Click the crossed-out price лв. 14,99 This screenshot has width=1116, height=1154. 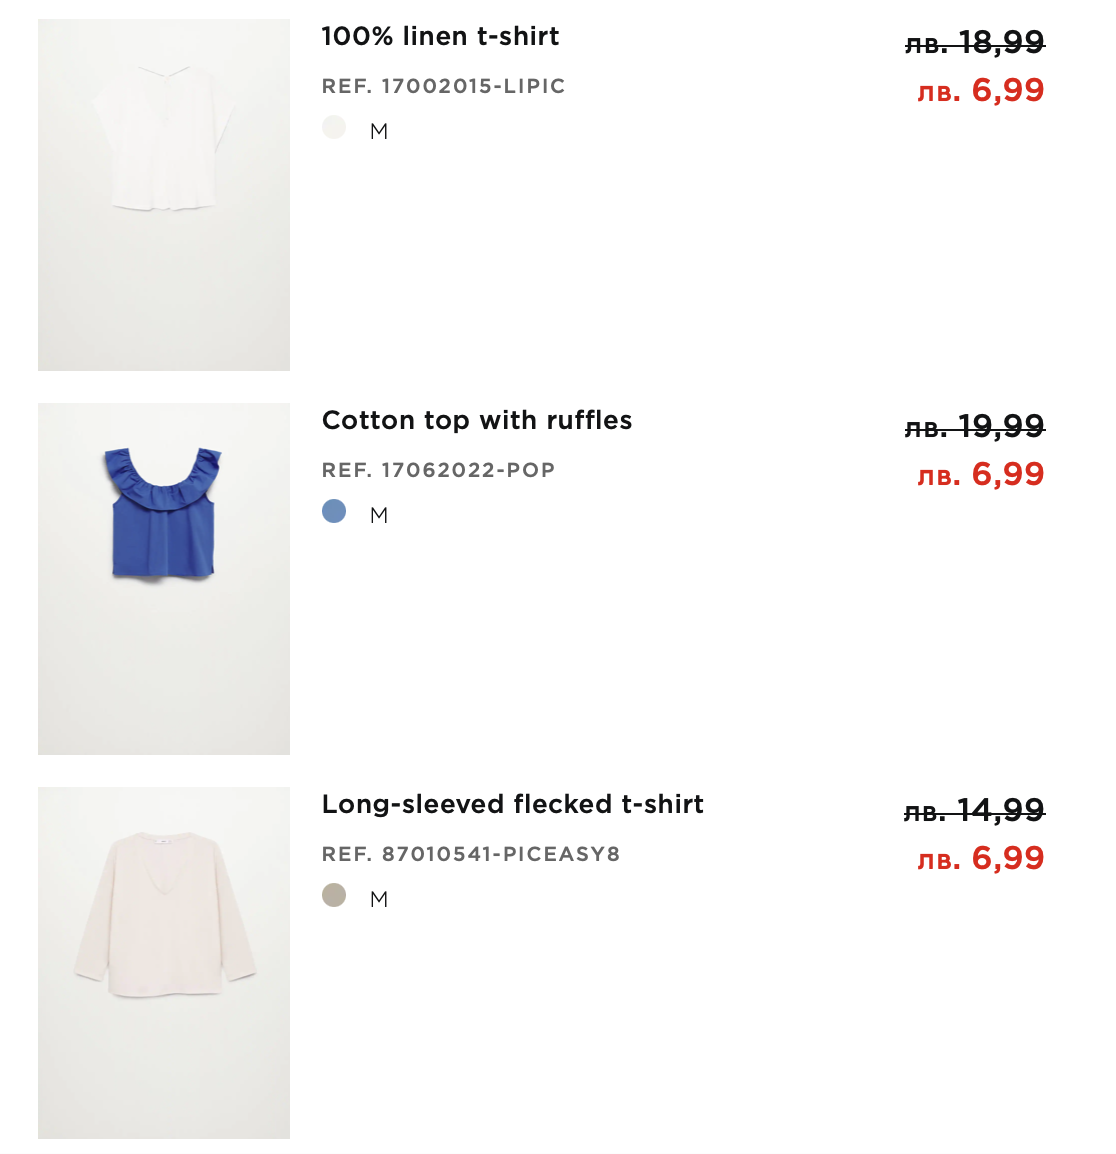[975, 810]
